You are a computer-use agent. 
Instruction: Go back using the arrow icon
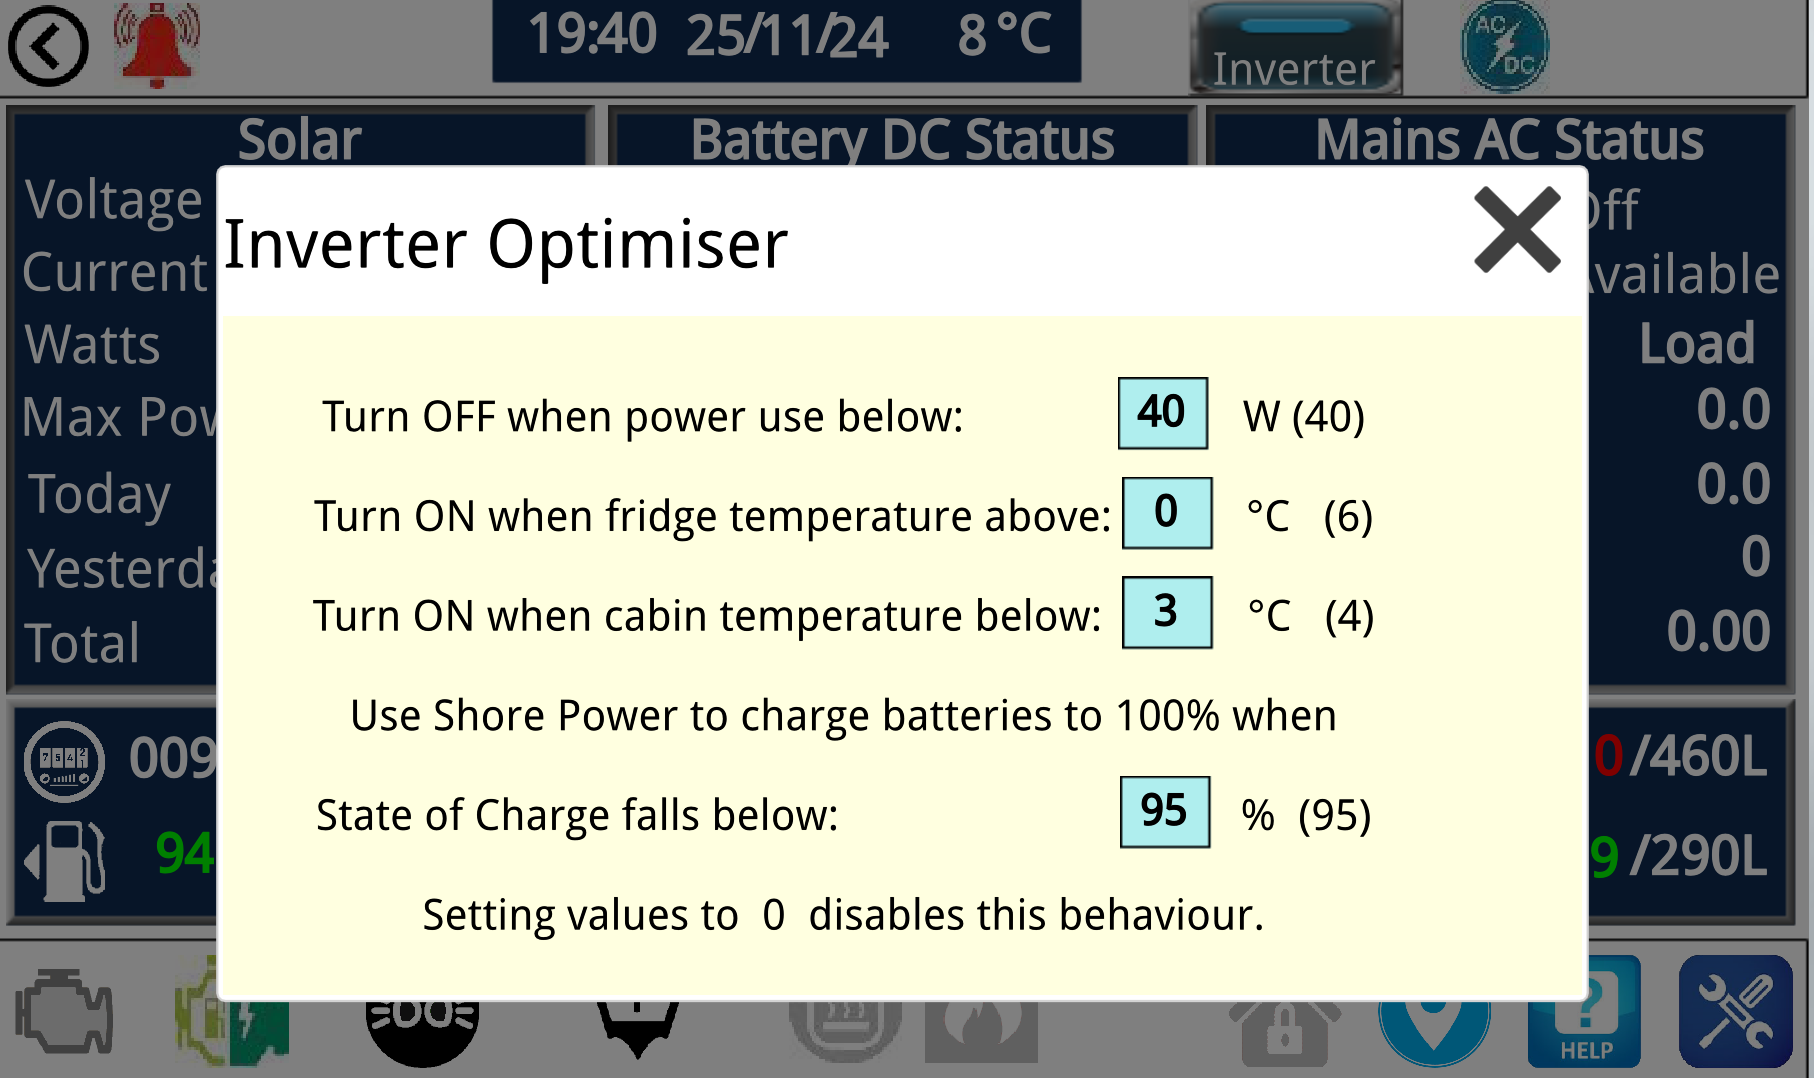tap(48, 46)
